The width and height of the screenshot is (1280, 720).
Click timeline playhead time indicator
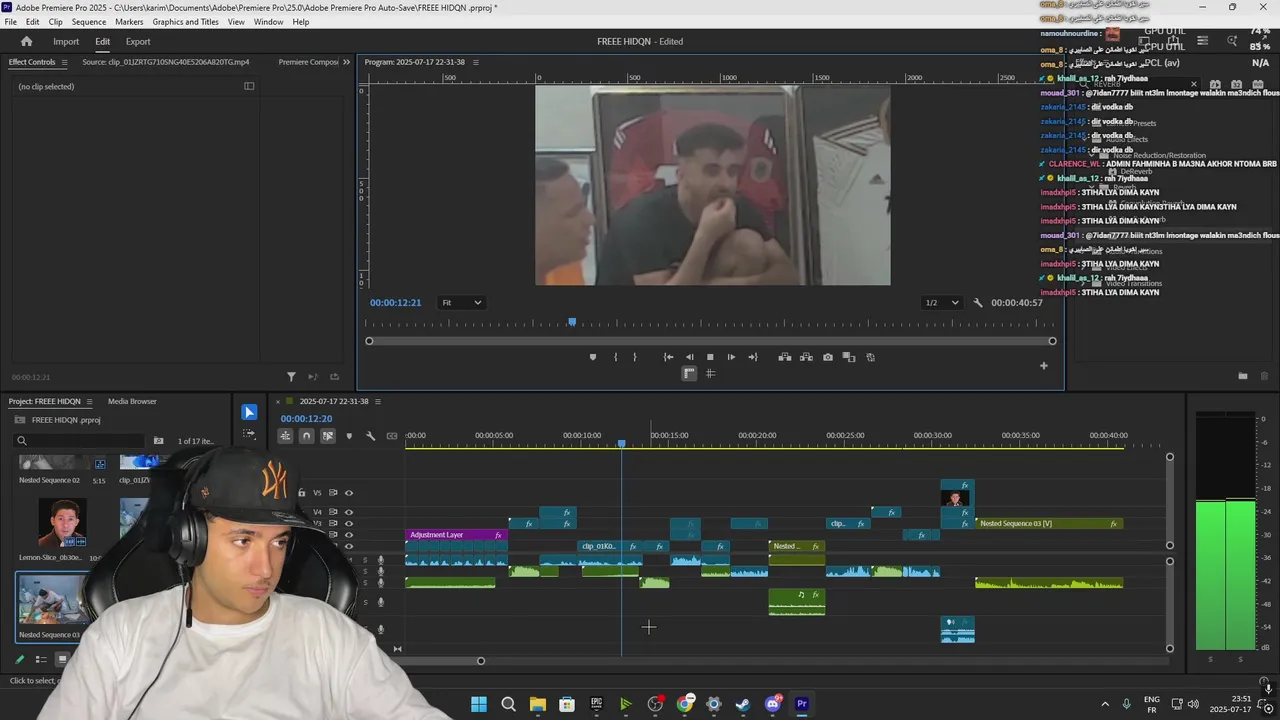tap(621, 443)
